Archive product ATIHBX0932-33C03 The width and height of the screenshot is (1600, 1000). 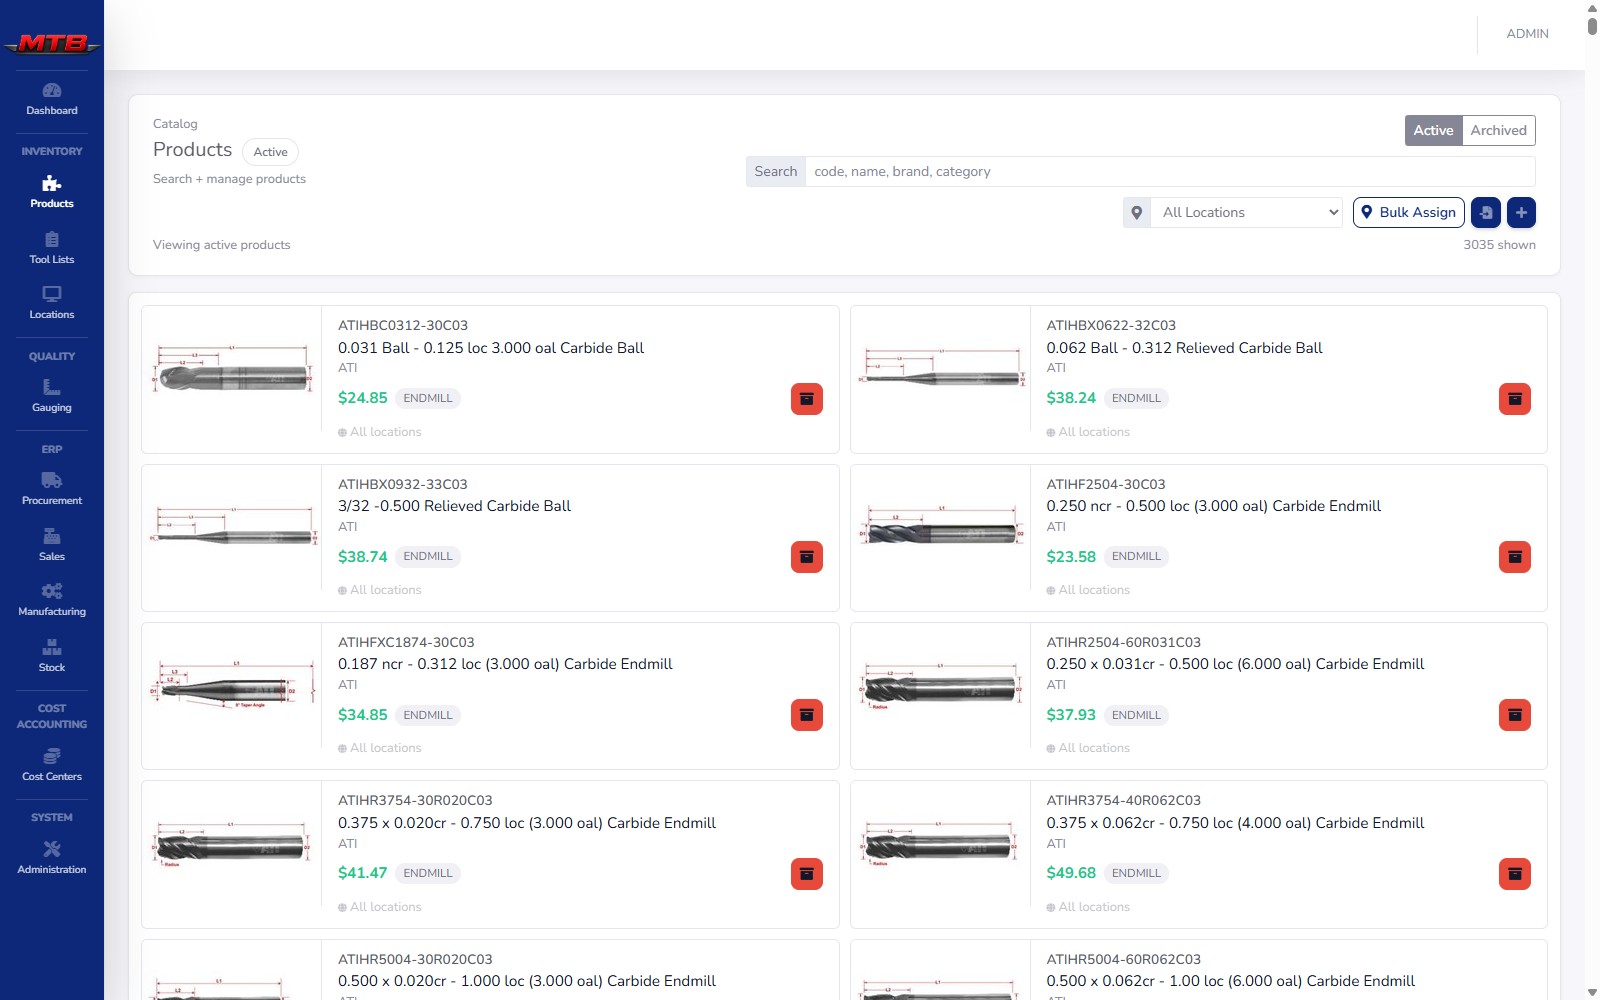807,557
